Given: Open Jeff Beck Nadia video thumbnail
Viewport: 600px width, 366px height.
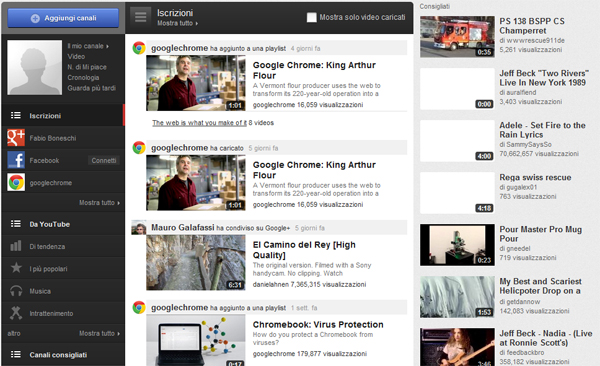Looking at the screenshot, I should [457, 347].
